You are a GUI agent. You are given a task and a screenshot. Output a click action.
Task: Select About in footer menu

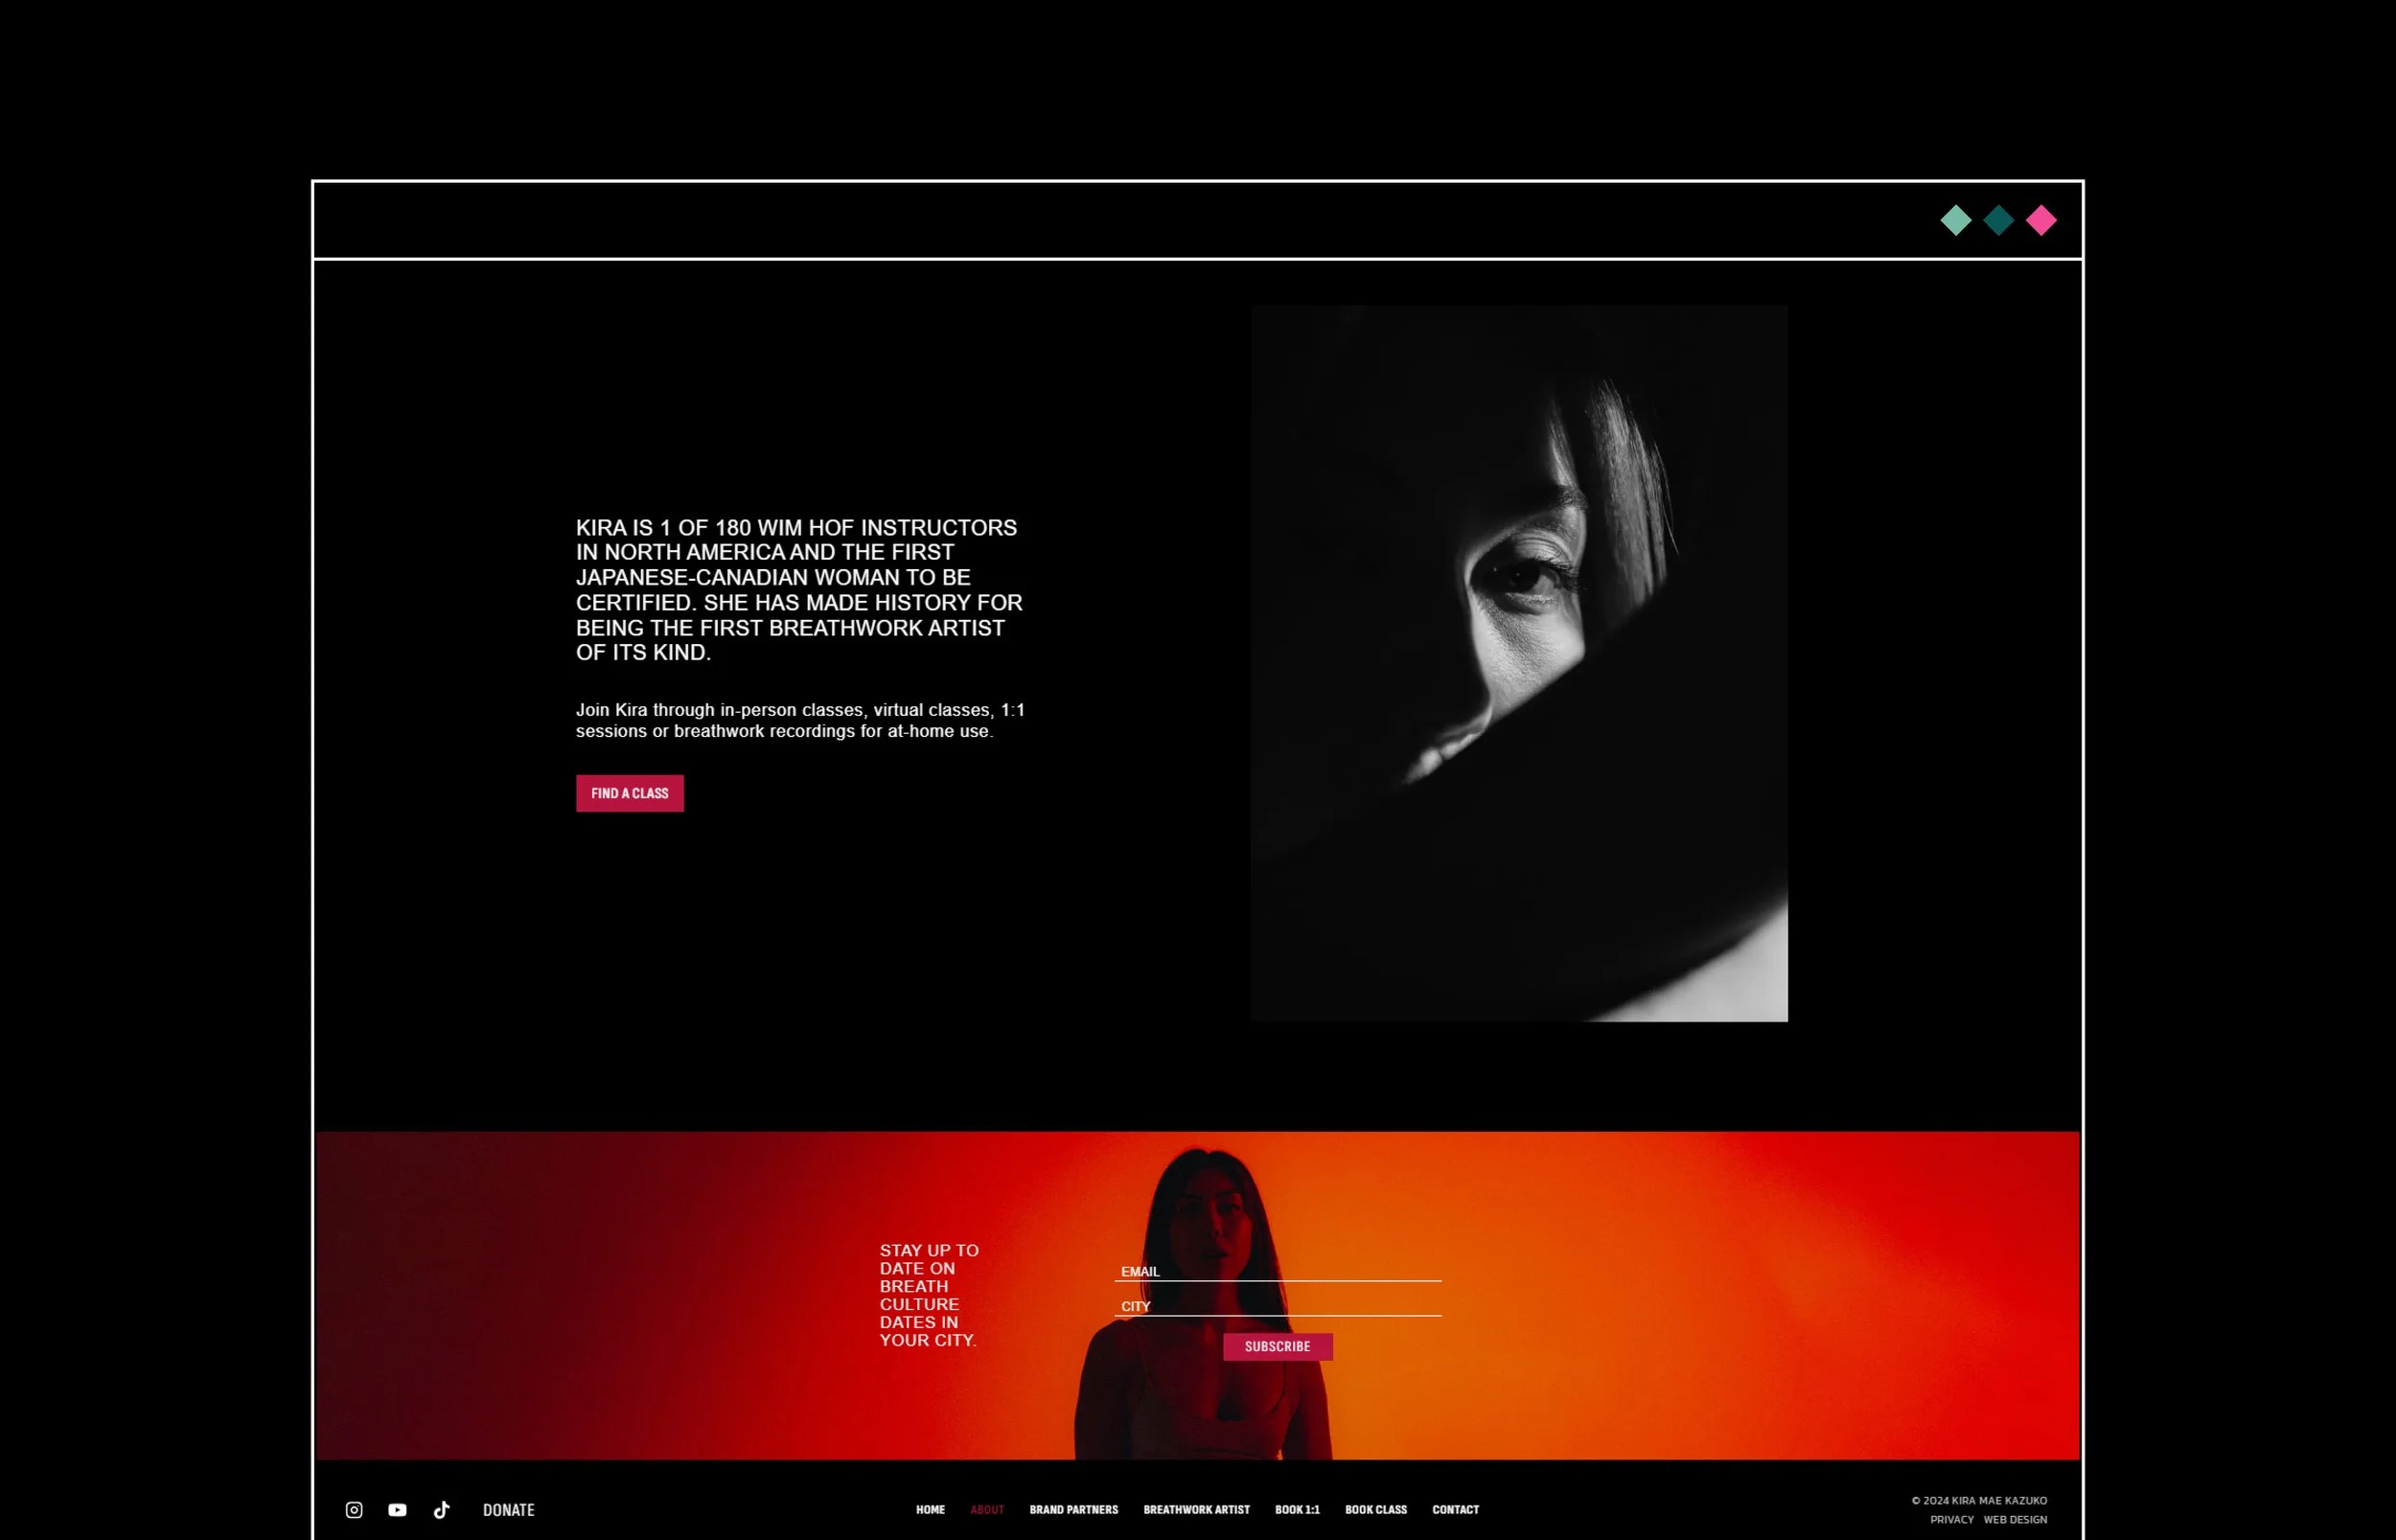coord(987,1510)
